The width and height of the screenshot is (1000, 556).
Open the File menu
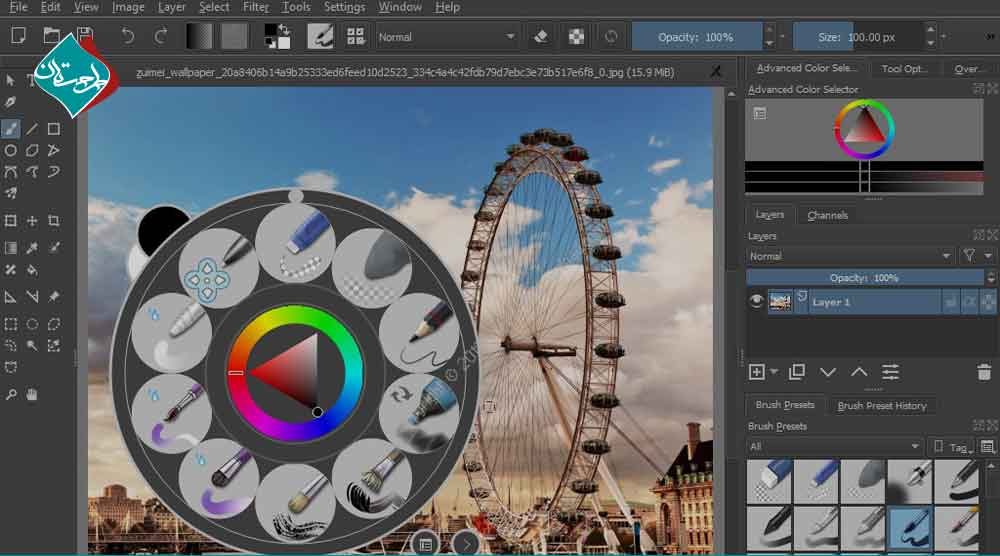tap(18, 7)
